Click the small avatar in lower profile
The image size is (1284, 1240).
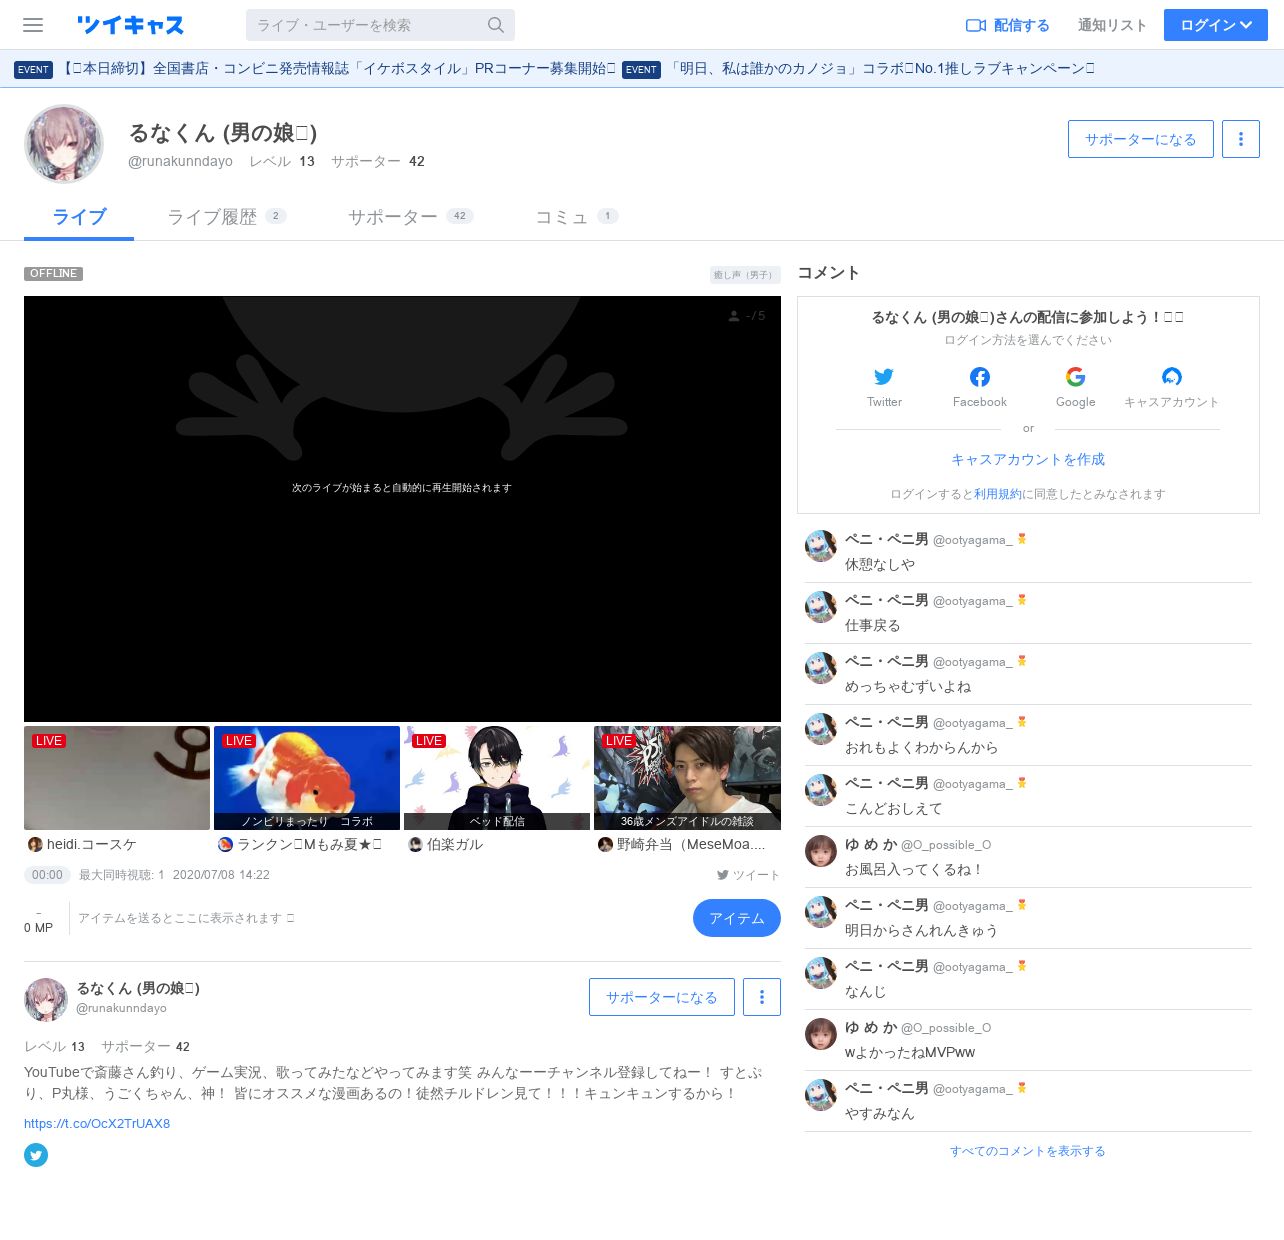(x=46, y=1000)
